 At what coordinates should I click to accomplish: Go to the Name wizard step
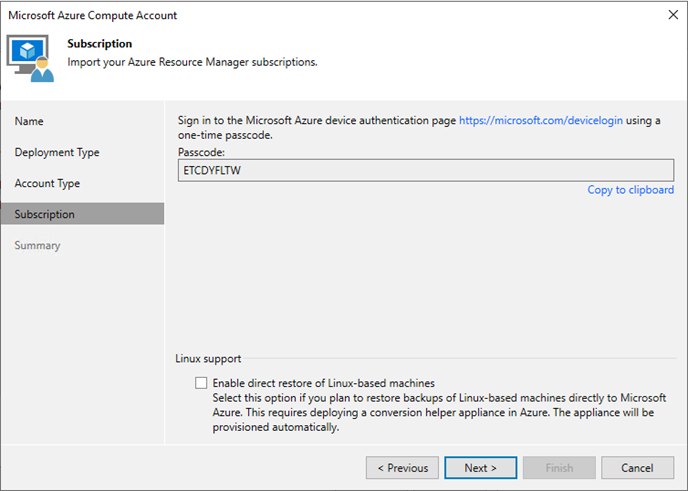(29, 121)
